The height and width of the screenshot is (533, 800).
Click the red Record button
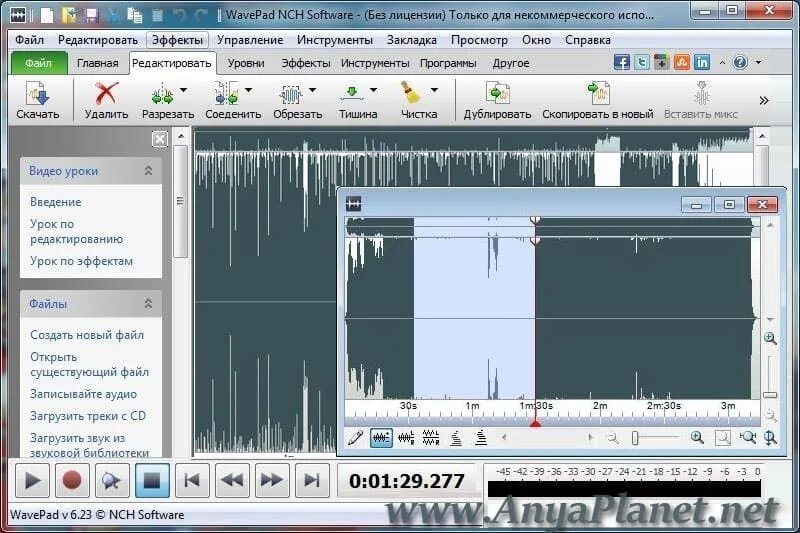[x=72, y=480]
